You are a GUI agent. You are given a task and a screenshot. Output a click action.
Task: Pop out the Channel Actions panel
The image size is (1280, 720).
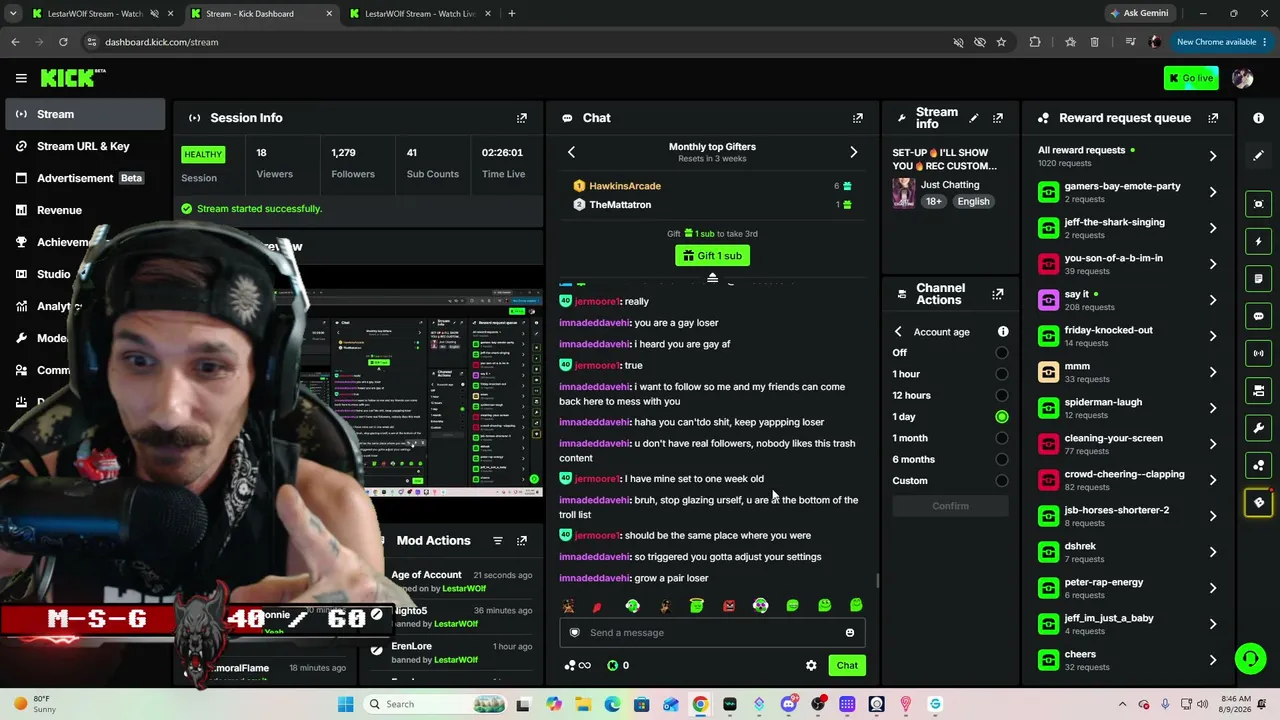pos(998,294)
